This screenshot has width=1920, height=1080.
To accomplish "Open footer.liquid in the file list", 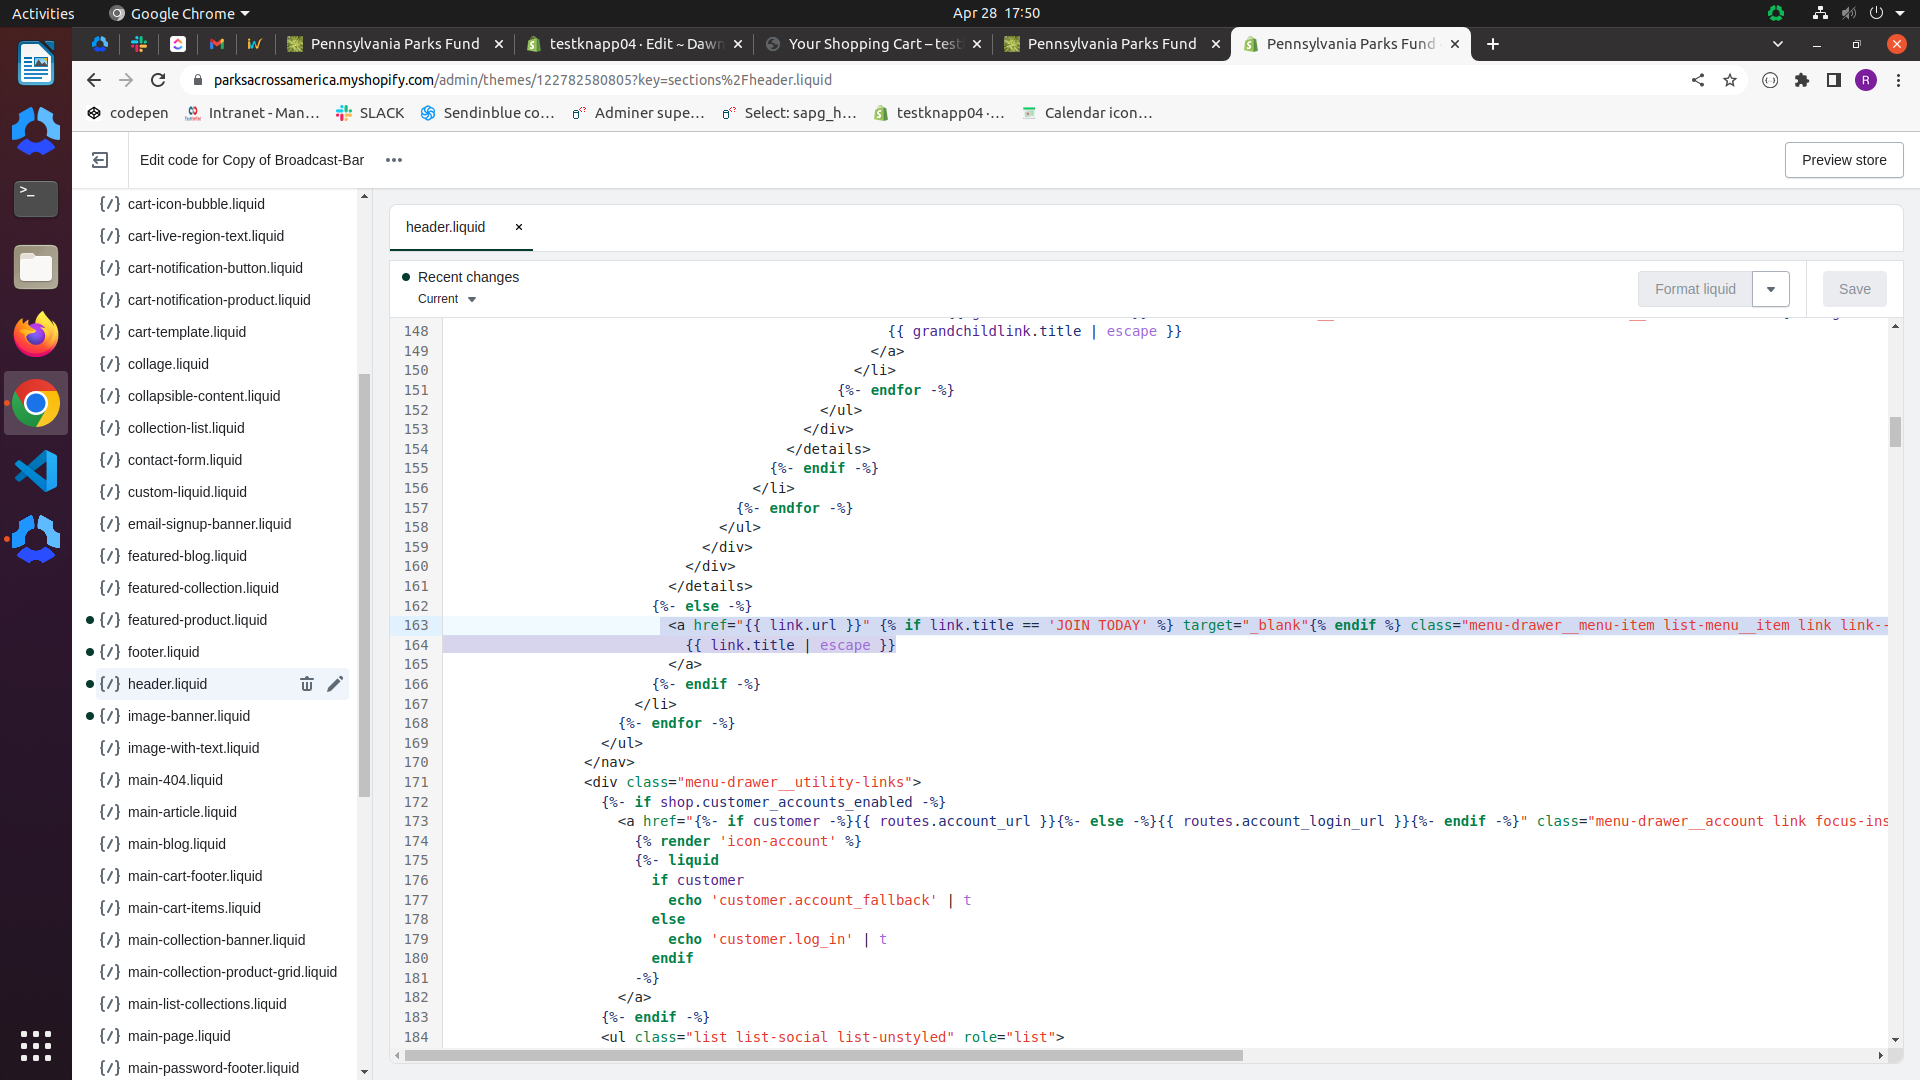I will coord(164,652).
